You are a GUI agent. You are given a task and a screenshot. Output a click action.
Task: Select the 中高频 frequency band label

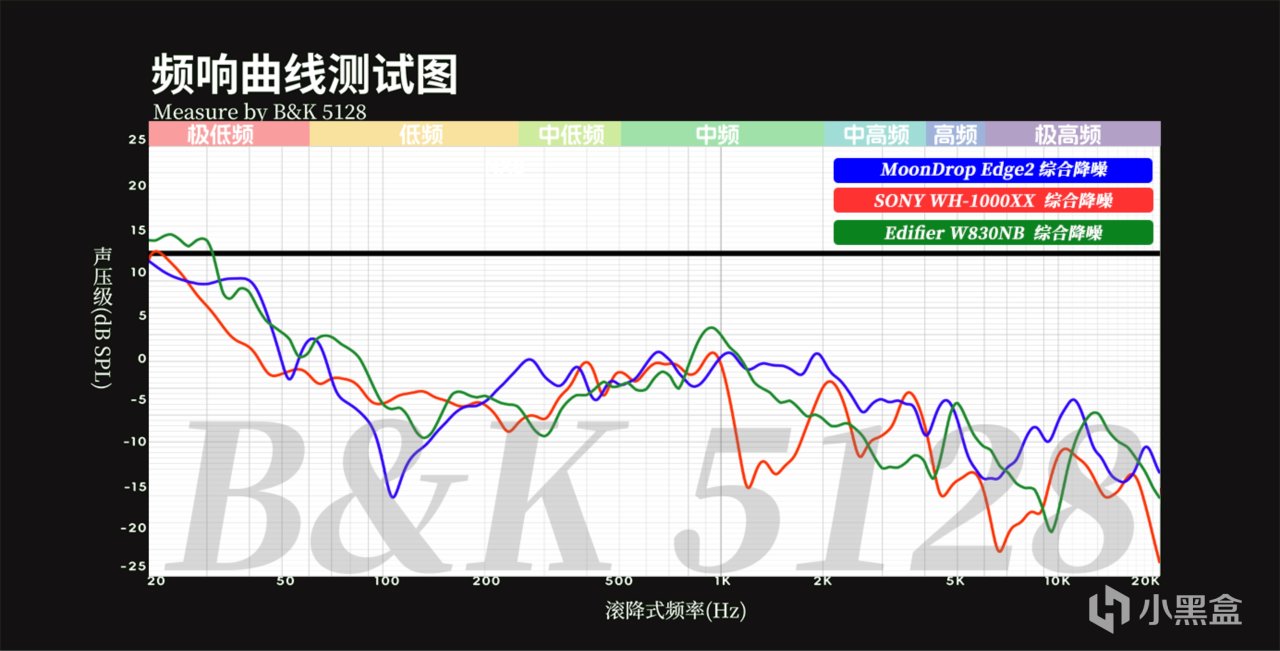876,134
